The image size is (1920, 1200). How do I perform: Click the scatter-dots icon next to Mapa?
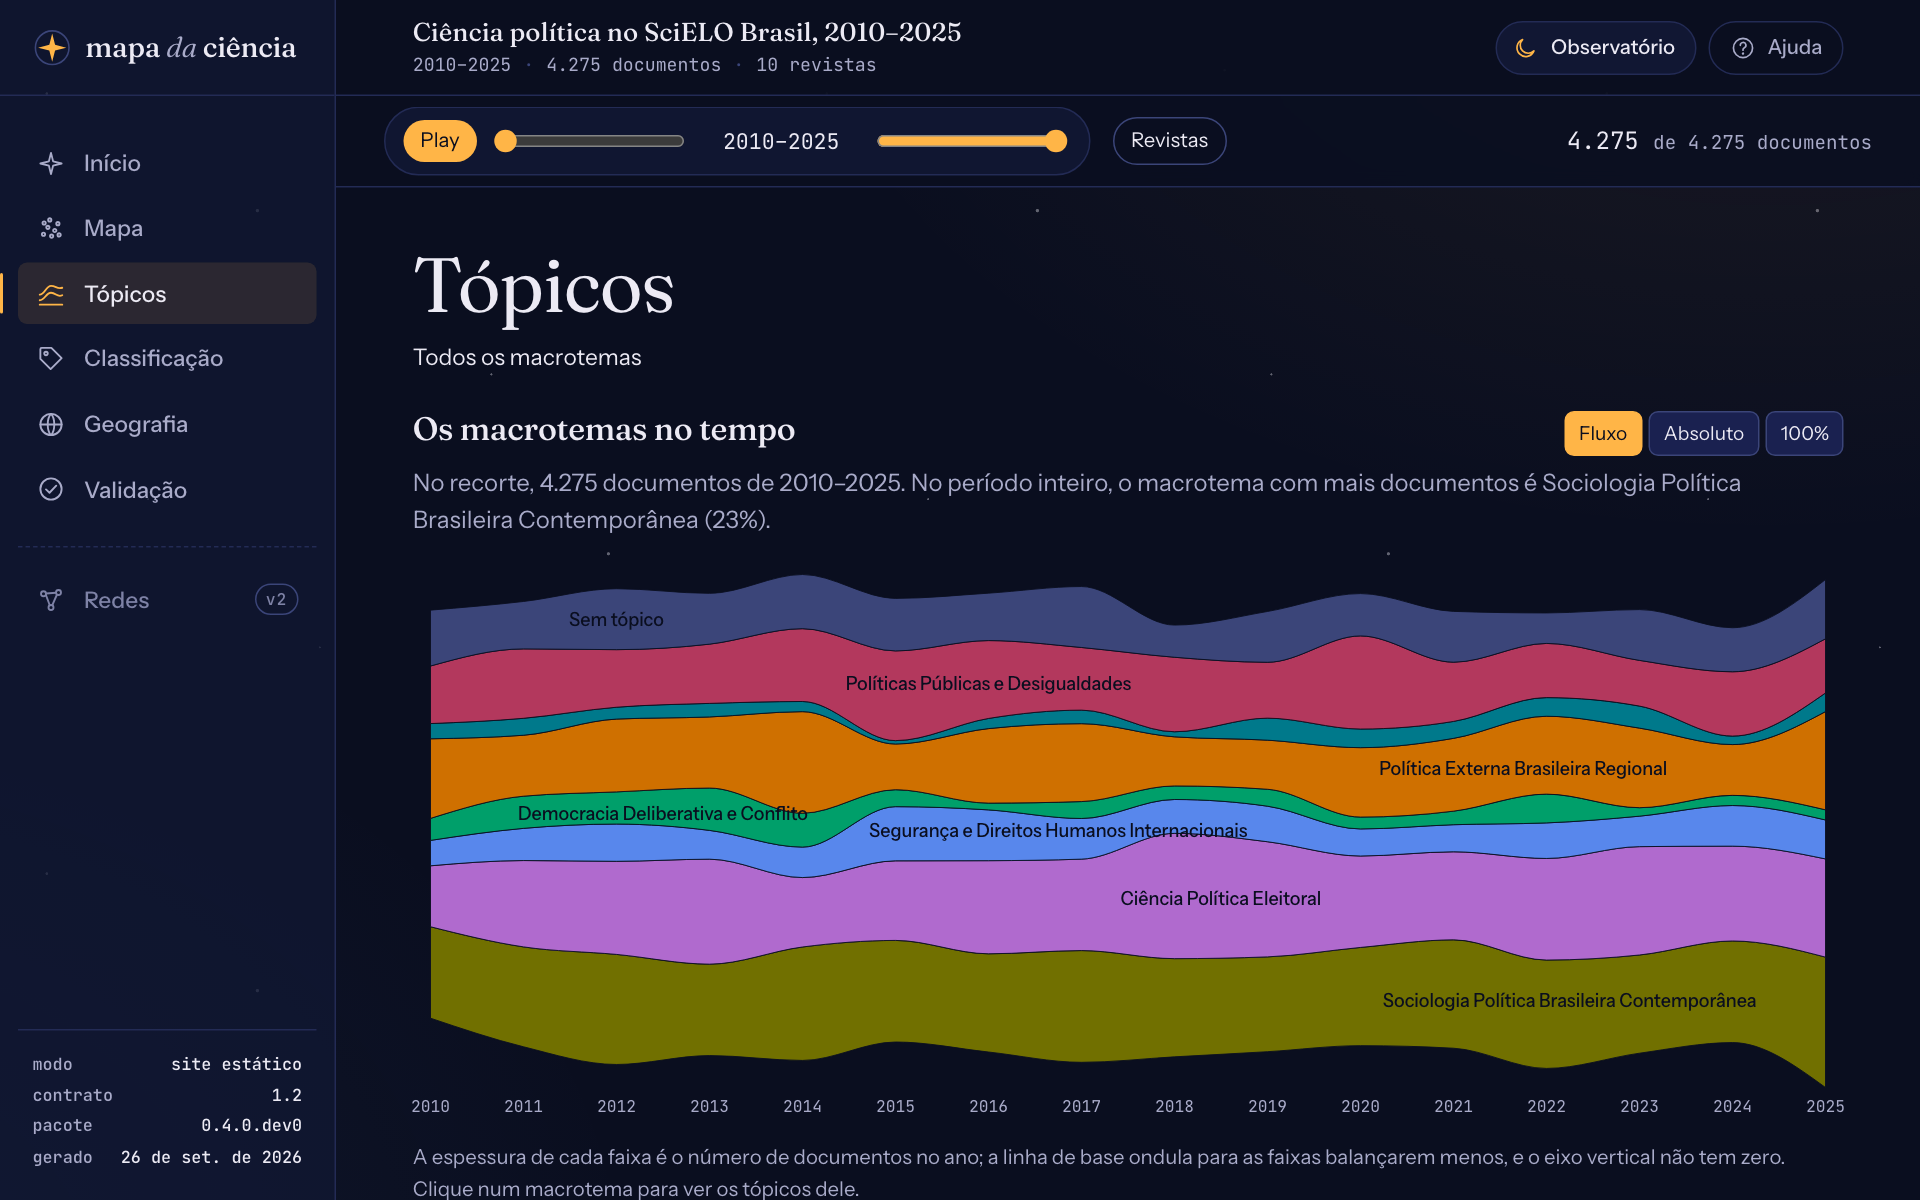(51, 228)
